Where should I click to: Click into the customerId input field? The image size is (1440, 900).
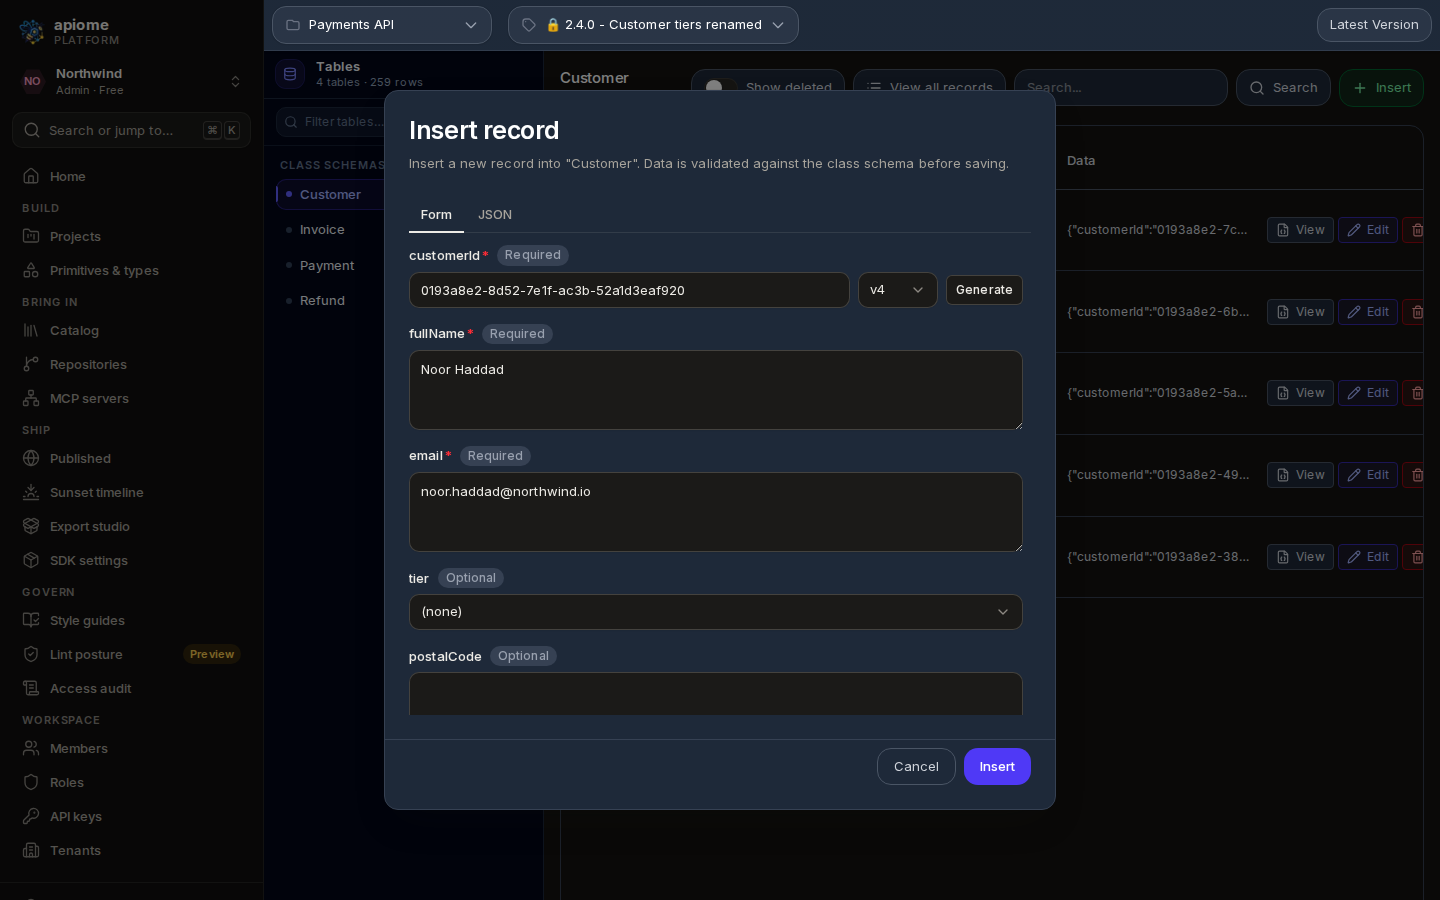coord(629,290)
